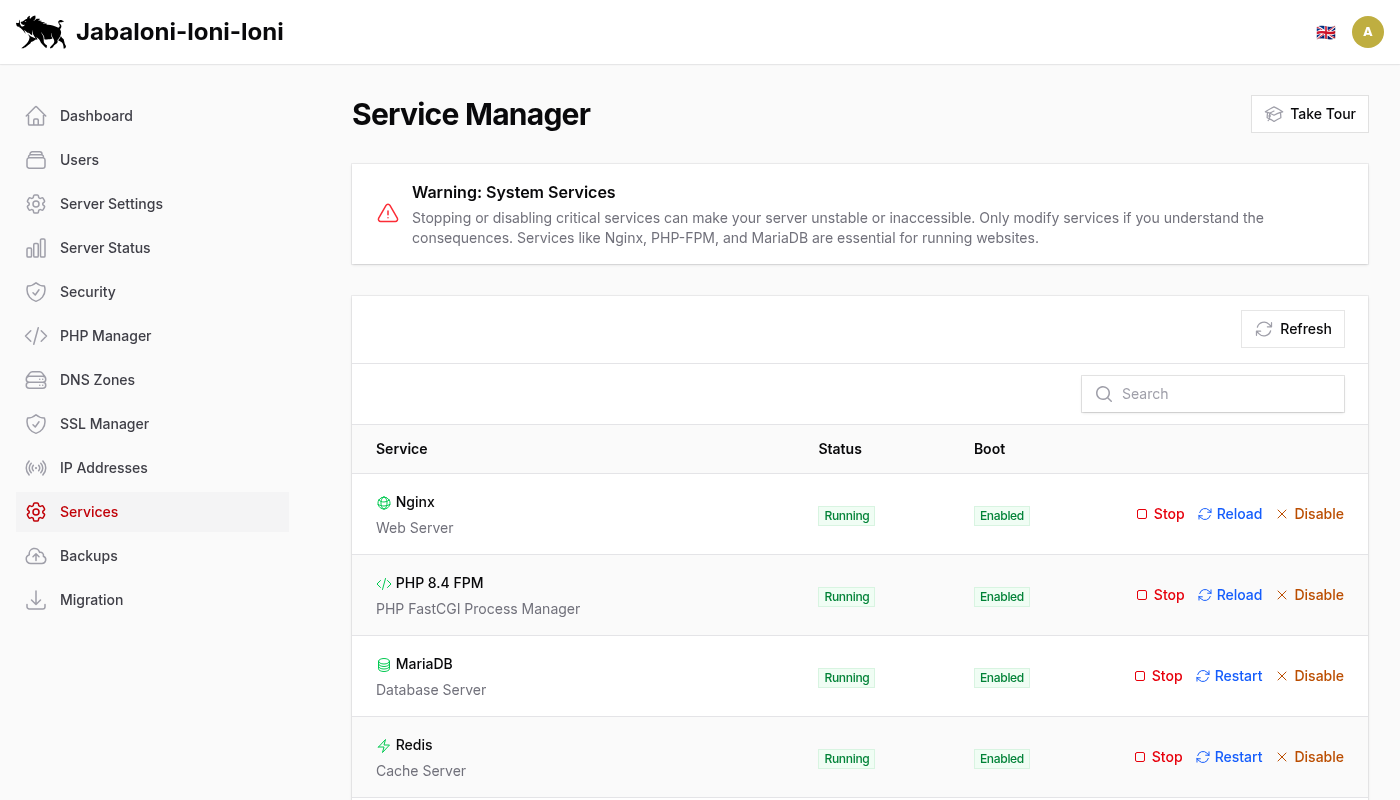Select the Dashboard home icon
The height and width of the screenshot is (800, 1400).
(x=36, y=115)
